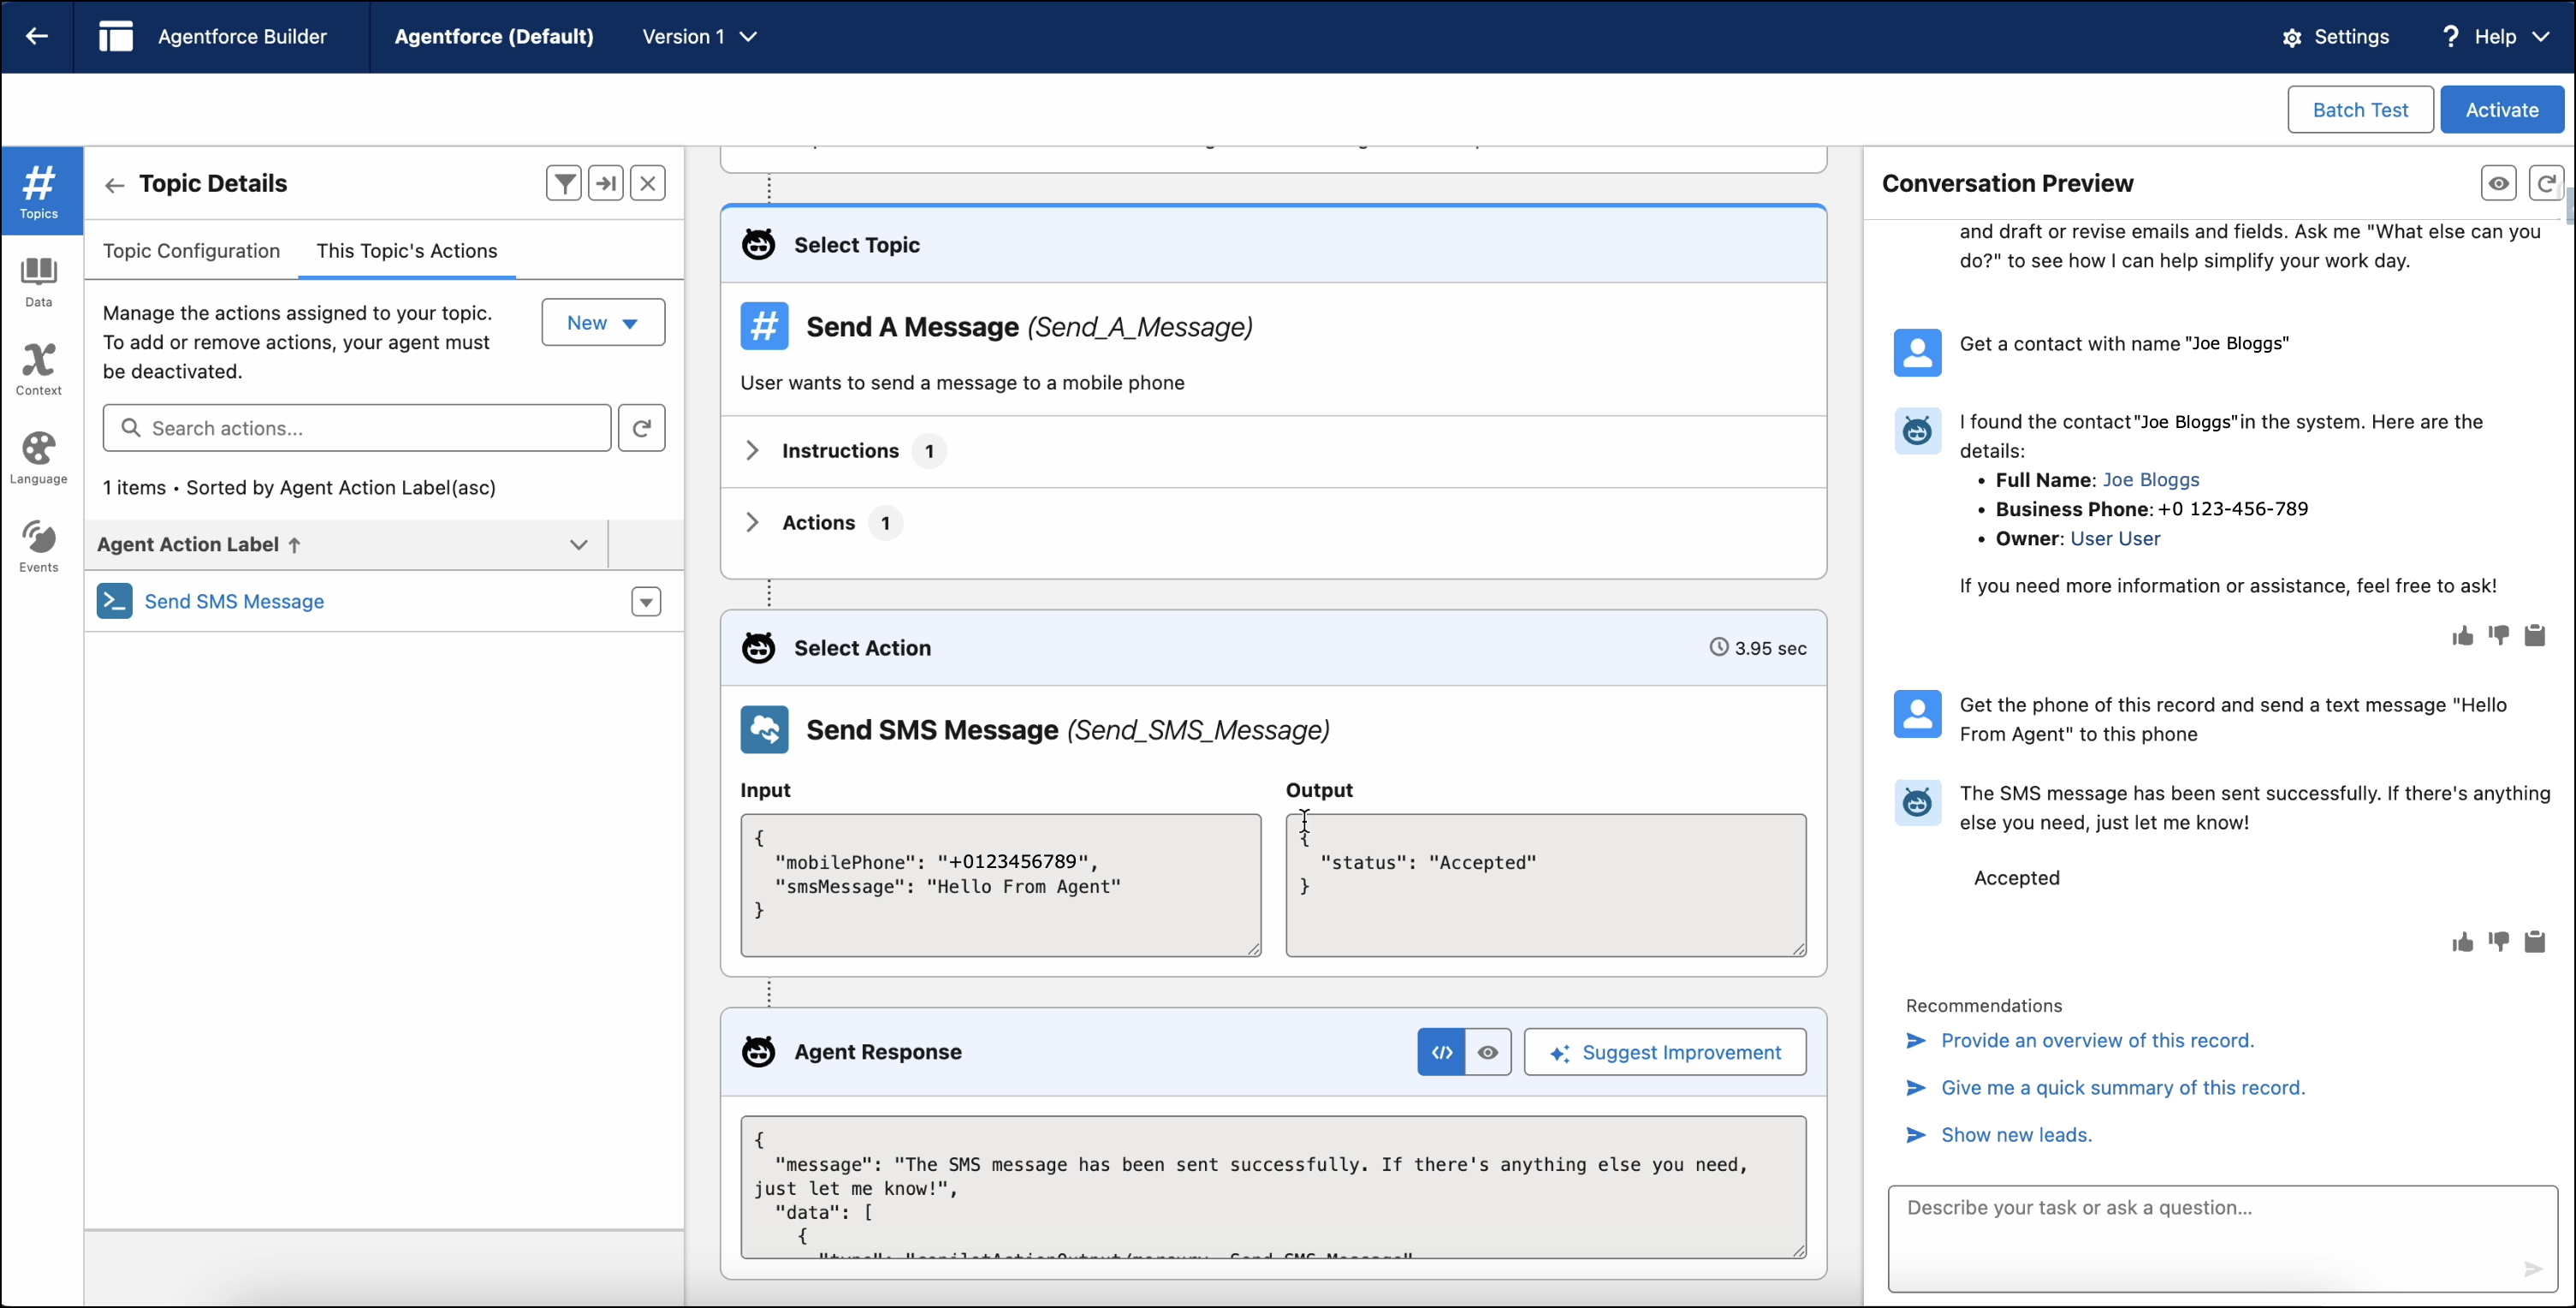
Task: Give a thumbs up to the SMS response
Action: click(x=2463, y=941)
